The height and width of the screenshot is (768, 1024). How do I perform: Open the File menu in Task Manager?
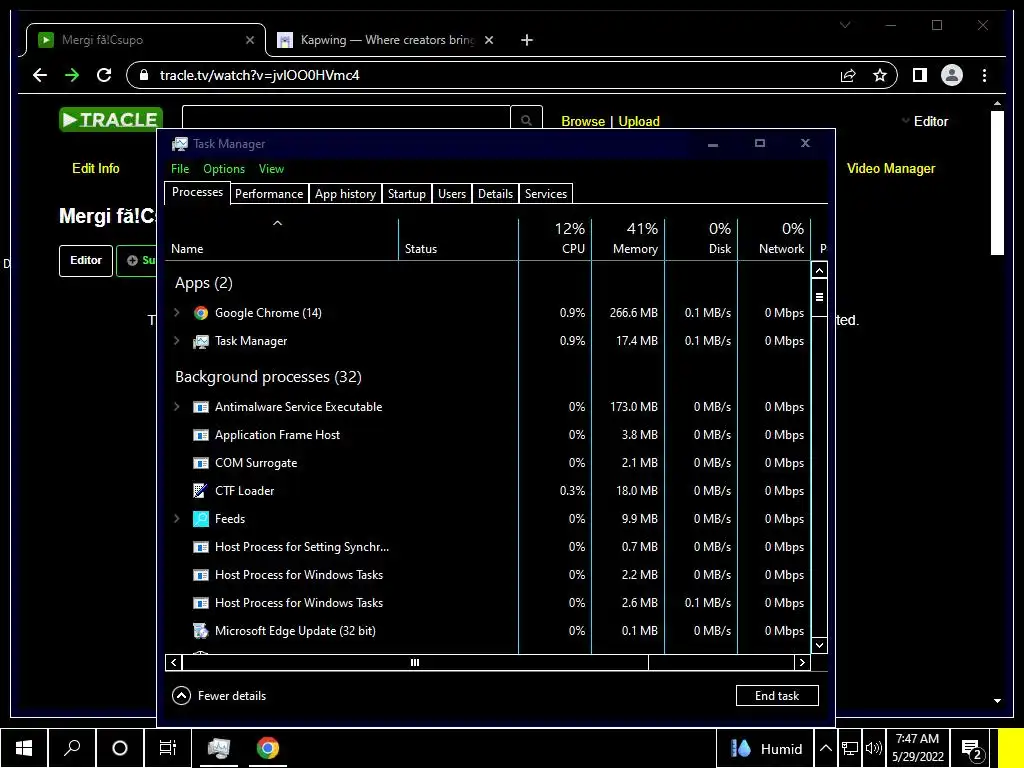(x=180, y=168)
